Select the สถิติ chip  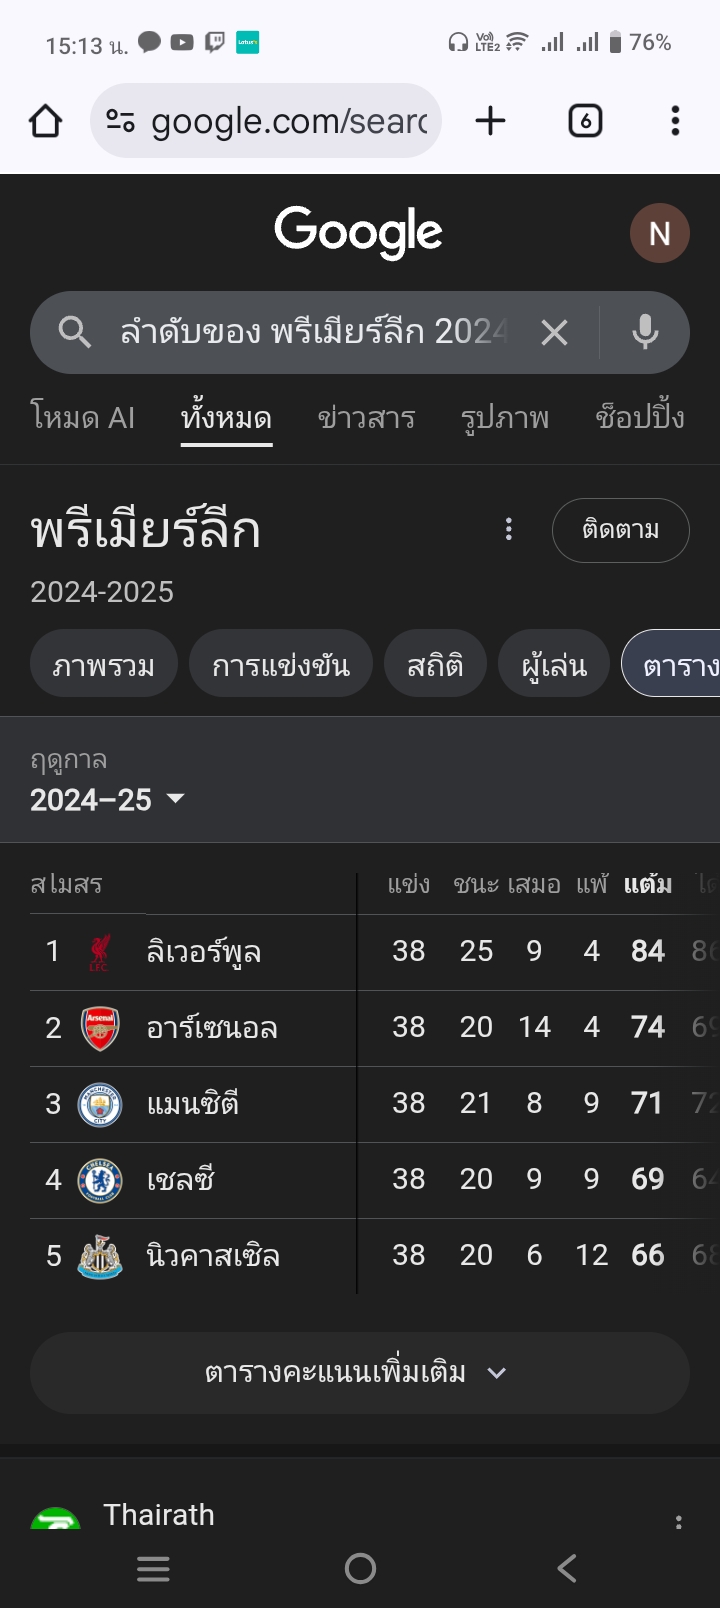click(x=435, y=665)
